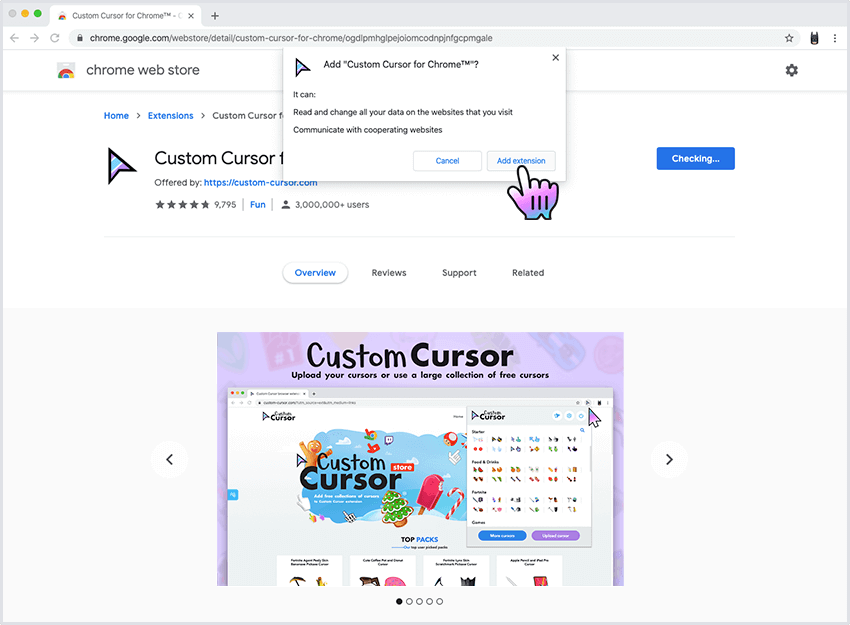Click the browser forward arrow

(x=35, y=38)
